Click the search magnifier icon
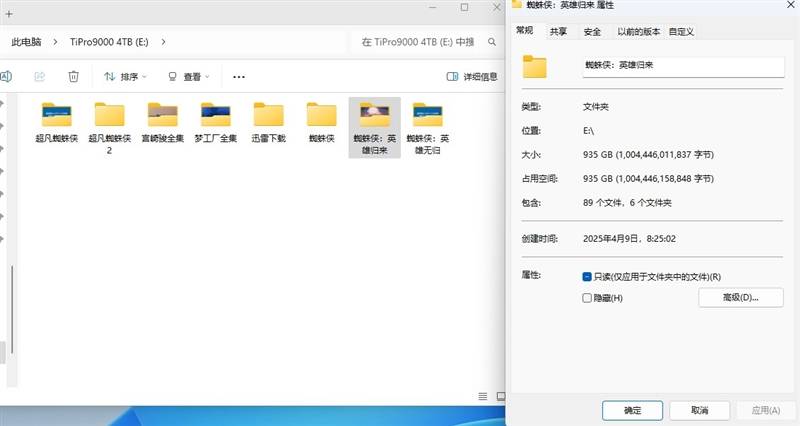Viewport: 800px width, 426px height. [x=491, y=42]
